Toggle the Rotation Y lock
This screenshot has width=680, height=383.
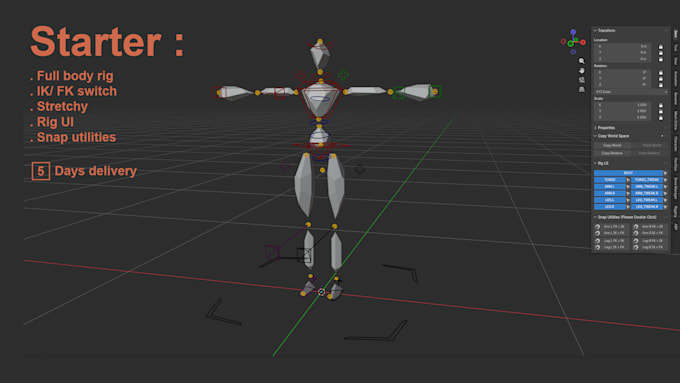point(660,79)
